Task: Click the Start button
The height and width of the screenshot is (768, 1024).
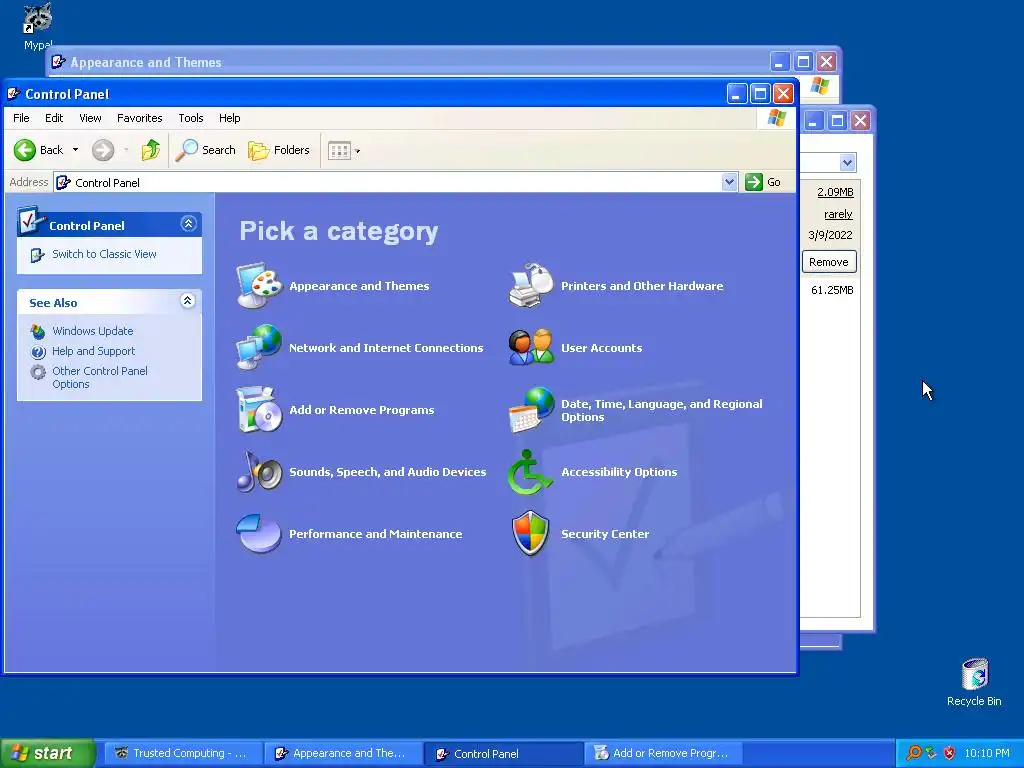Action: 47,753
